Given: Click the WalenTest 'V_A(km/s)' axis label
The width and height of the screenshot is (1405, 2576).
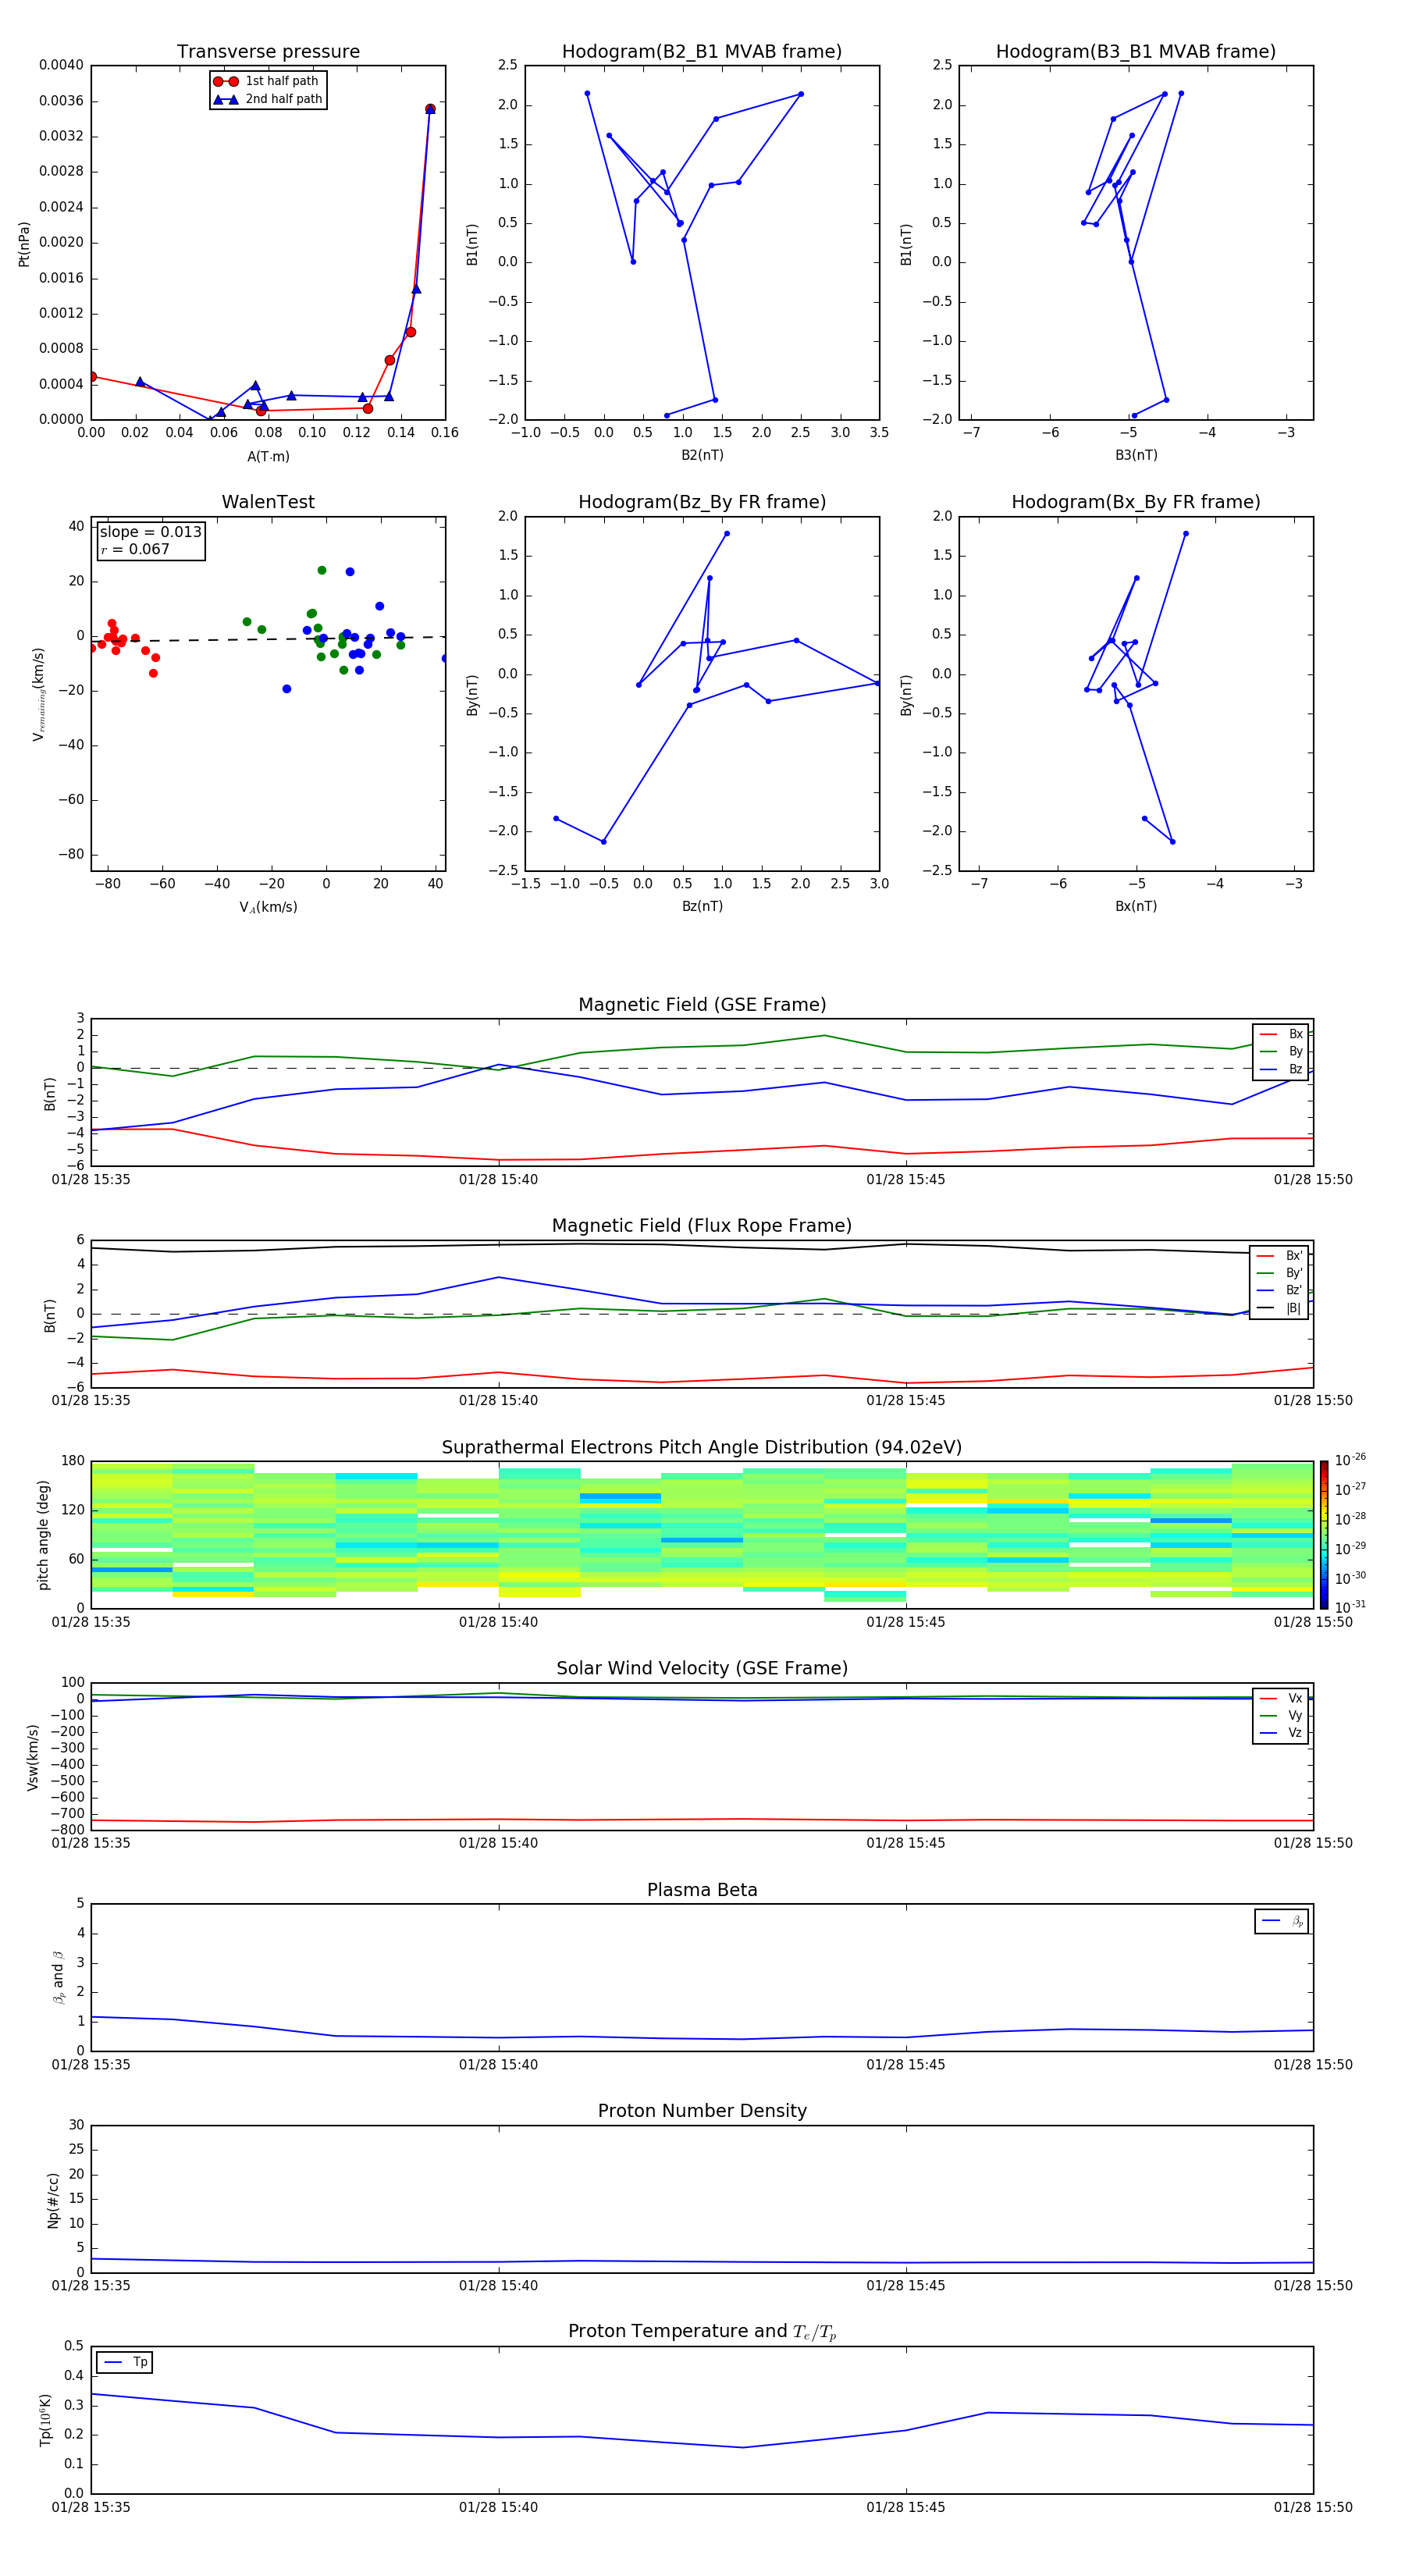Looking at the screenshot, I should 268,907.
